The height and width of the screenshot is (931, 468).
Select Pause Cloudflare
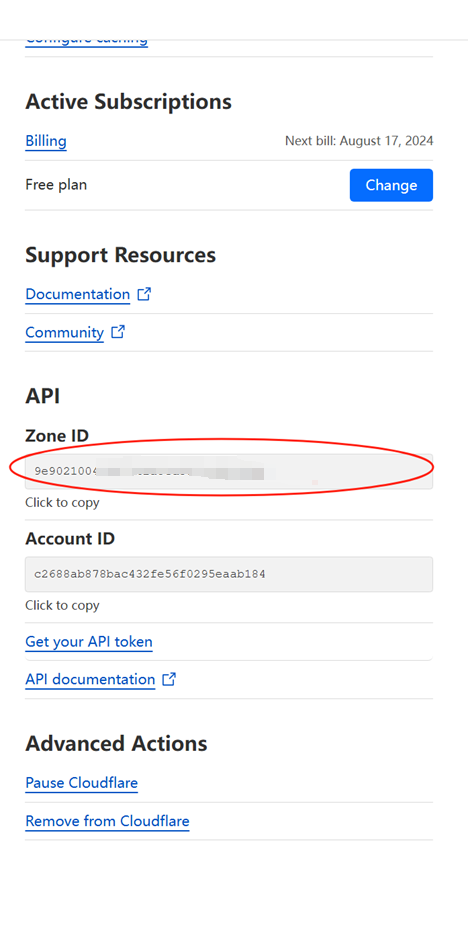click(x=81, y=783)
